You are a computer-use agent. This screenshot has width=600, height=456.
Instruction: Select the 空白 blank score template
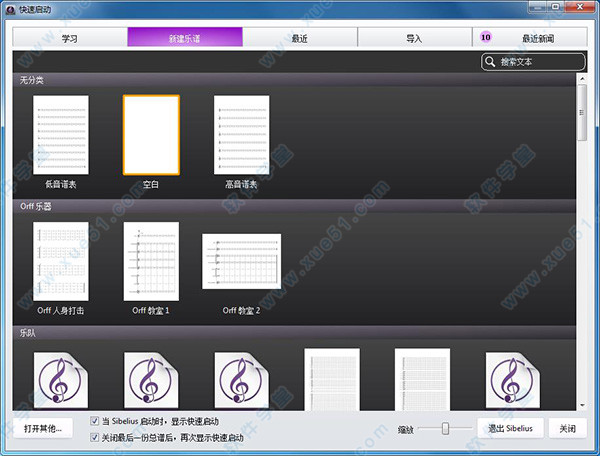[151, 135]
